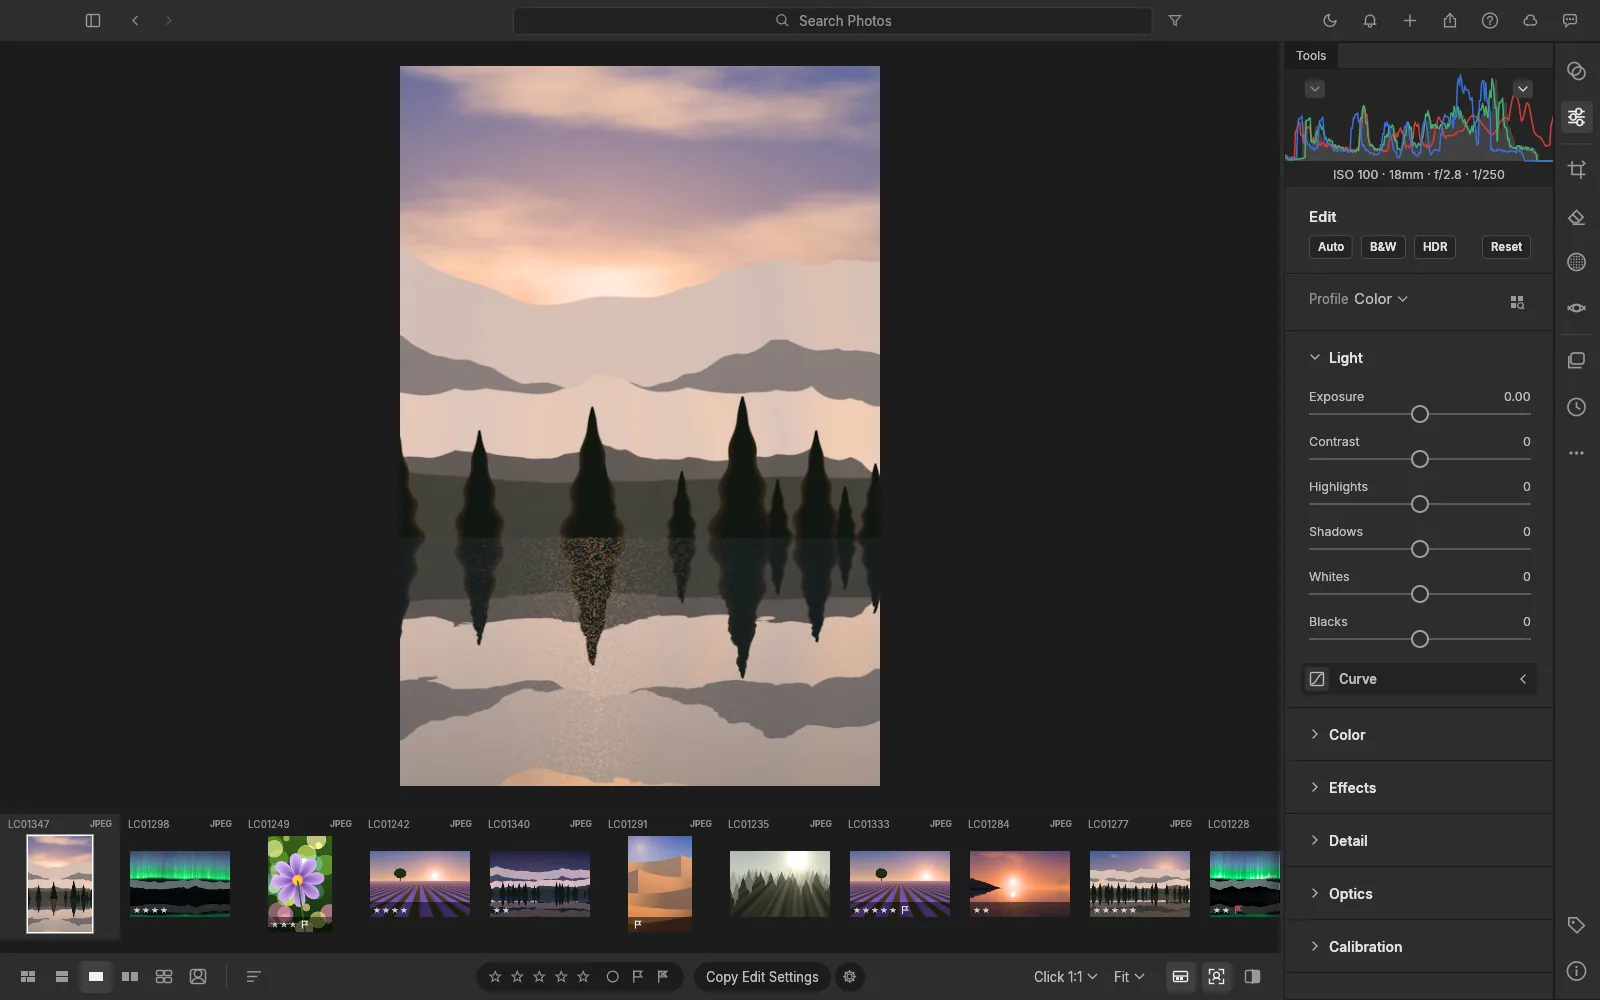The height and width of the screenshot is (1000, 1600).
Task: Click the HDR button
Action: pyautogui.click(x=1435, y=247)
